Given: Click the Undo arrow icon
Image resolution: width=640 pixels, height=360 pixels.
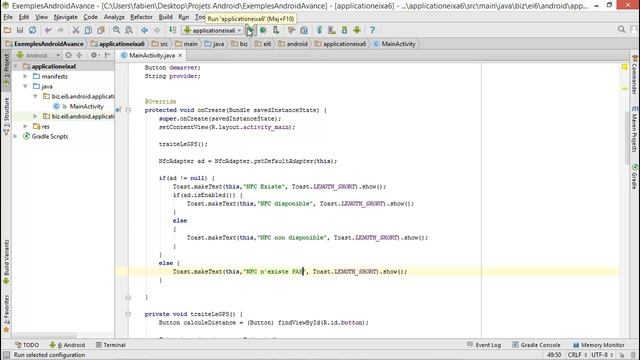Looking at the screenshot, I should pyautogui.click(x=48, y=30).
